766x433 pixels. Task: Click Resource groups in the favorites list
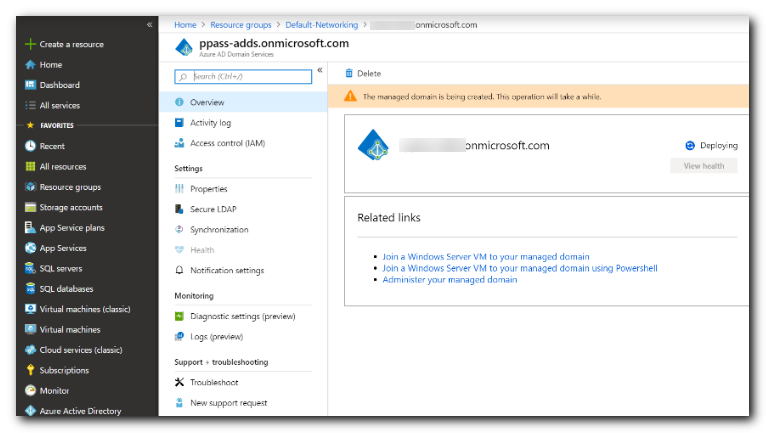[70, 187]
